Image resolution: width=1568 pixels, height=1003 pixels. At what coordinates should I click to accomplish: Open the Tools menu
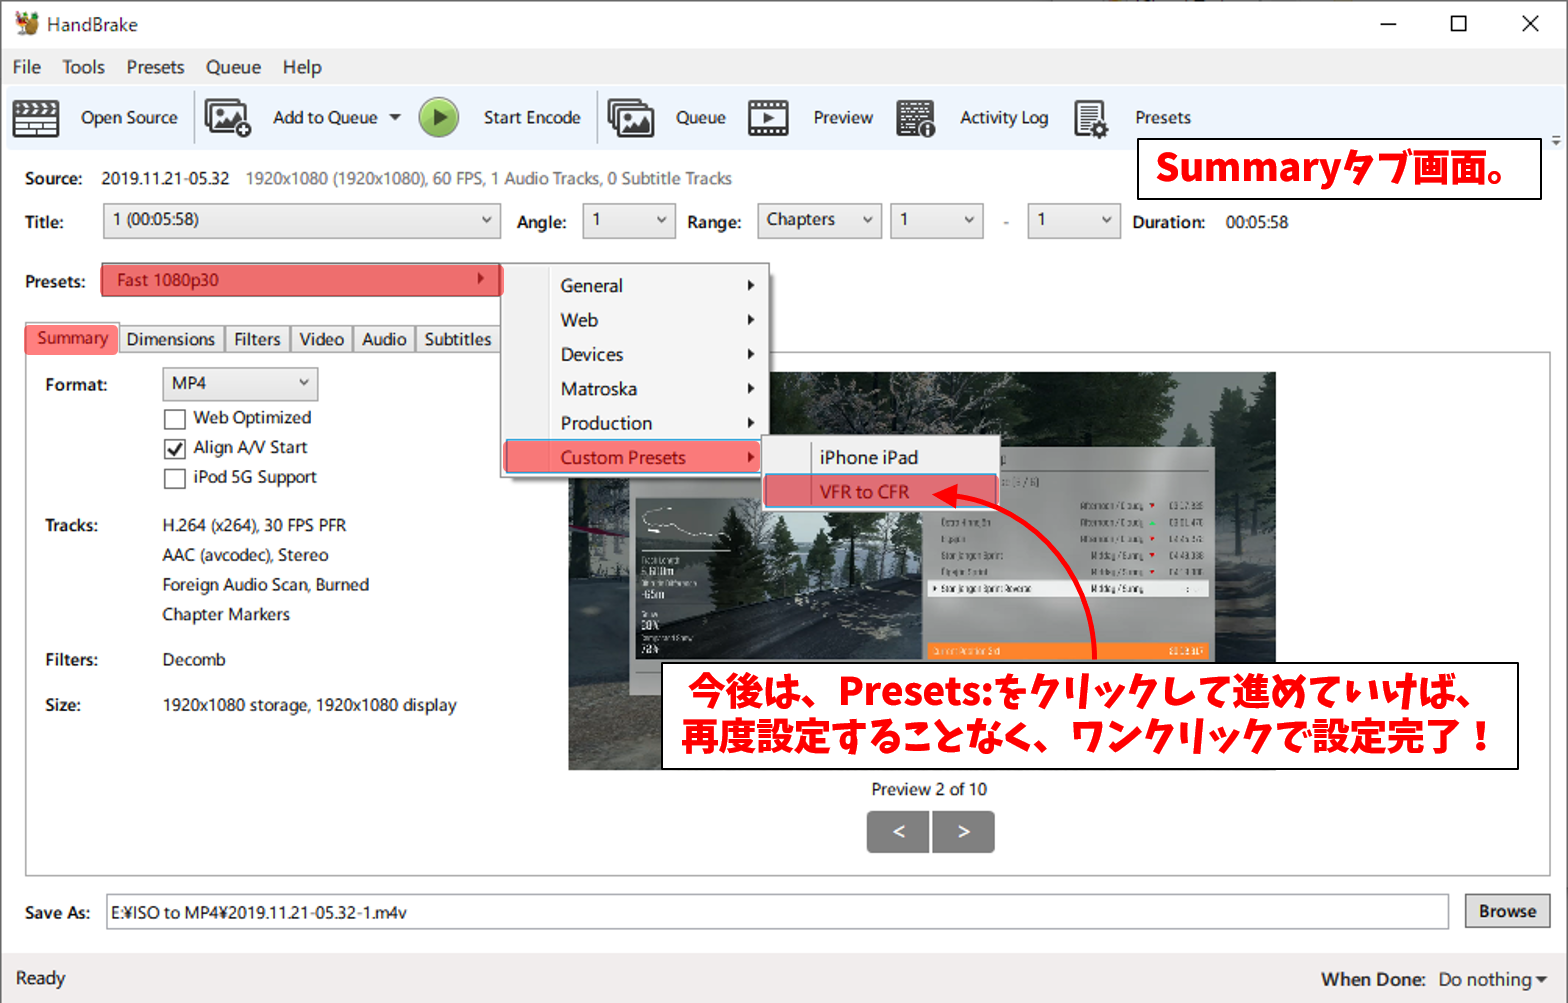(83, 67)
